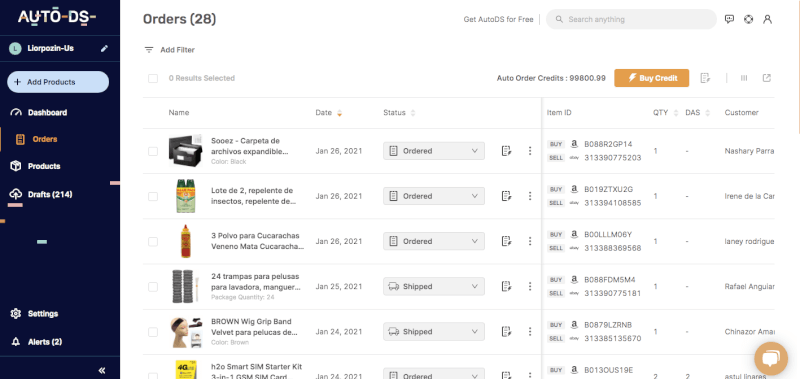Open order notes for 3 Polvo order

click(506, 241)
